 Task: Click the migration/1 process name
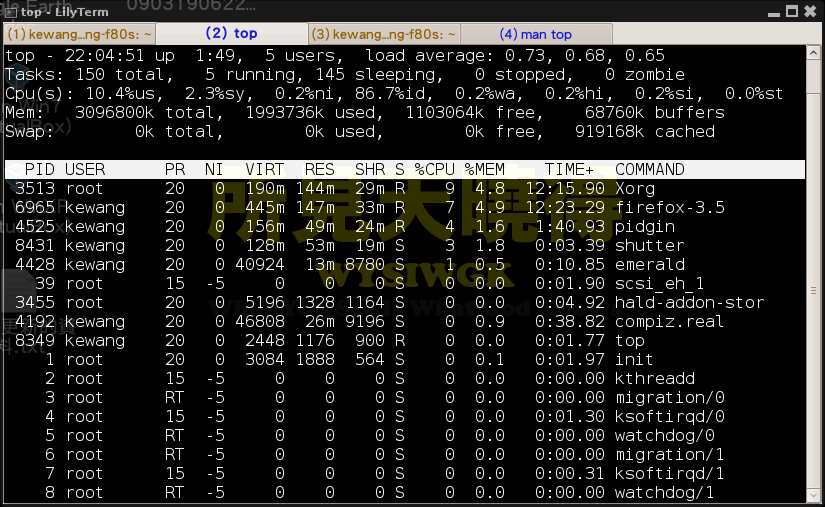pyautogui.click(x=670, y=454)
